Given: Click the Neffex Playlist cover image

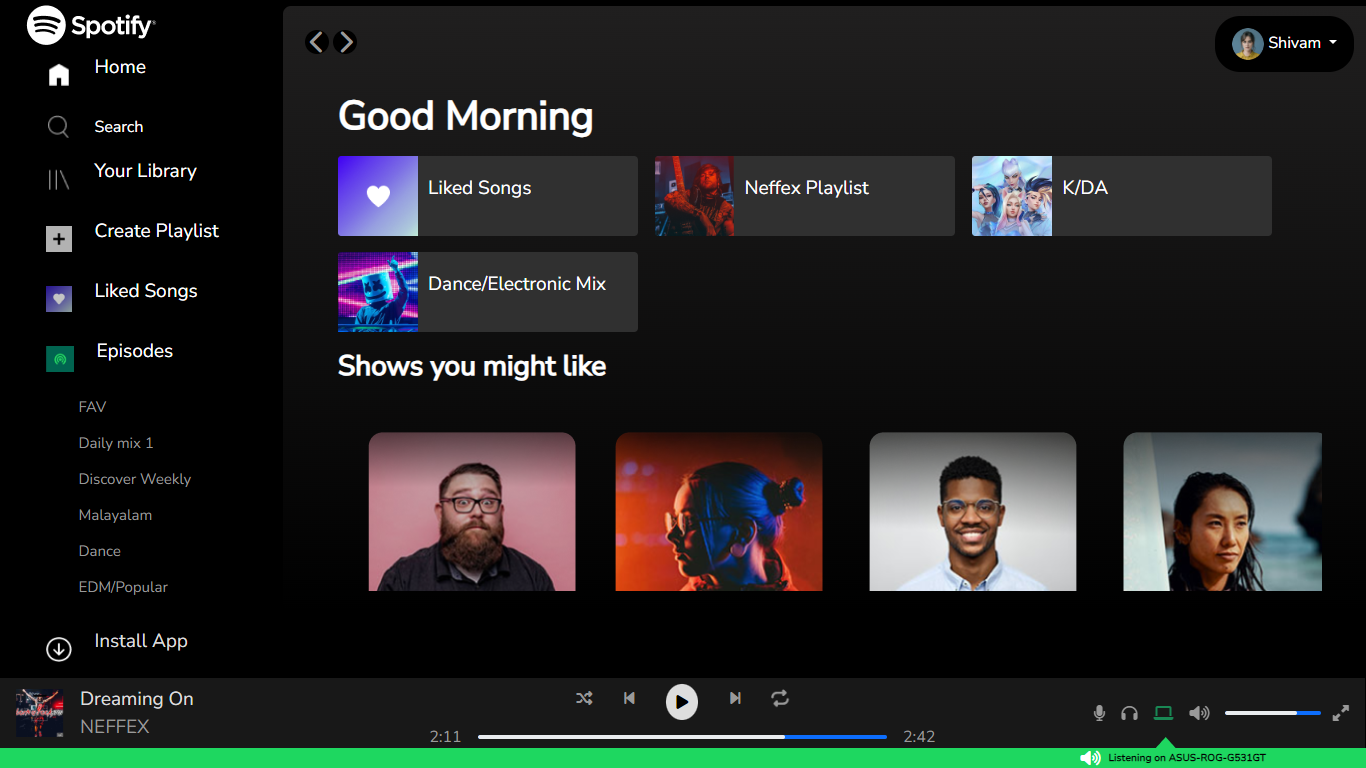Looking at the screenshot, I should pyautogui.click(x=695, y=196).
